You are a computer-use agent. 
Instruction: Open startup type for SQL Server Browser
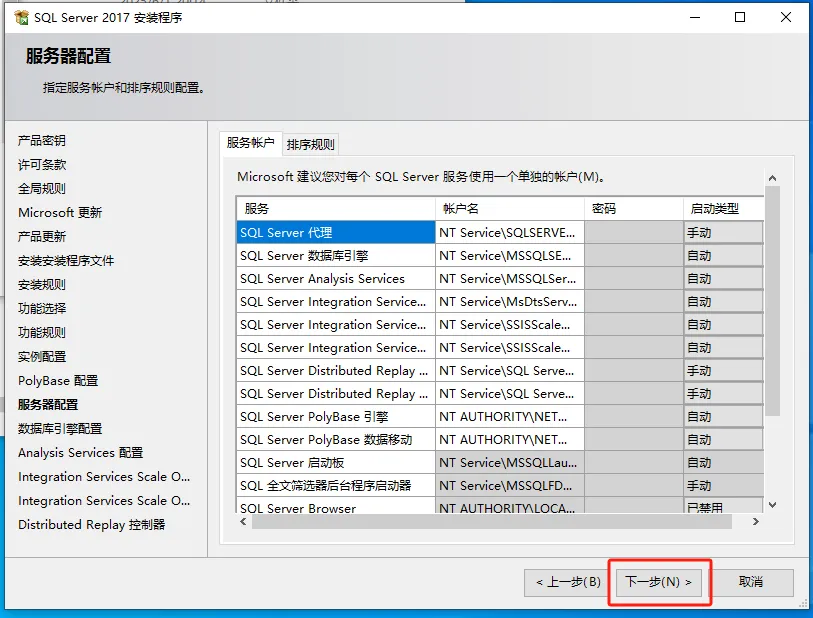723,506
